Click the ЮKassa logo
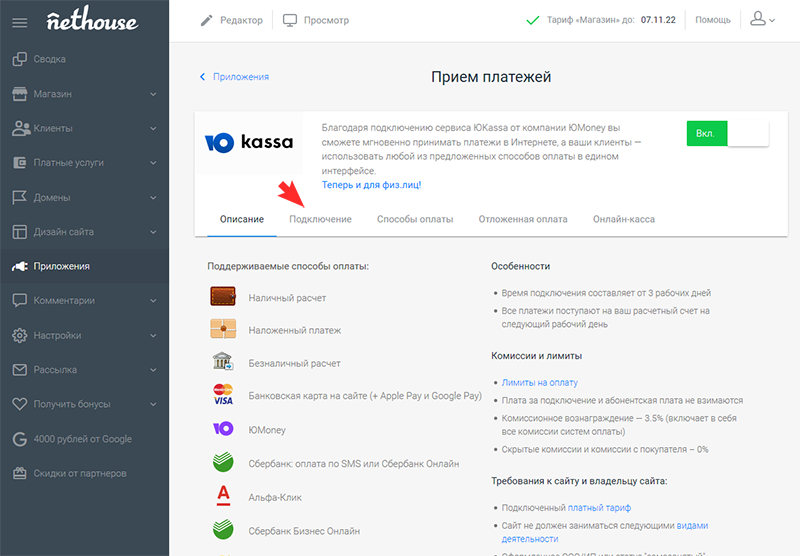Viewport: 800px width, 556px height. click(x=248, y=142)
